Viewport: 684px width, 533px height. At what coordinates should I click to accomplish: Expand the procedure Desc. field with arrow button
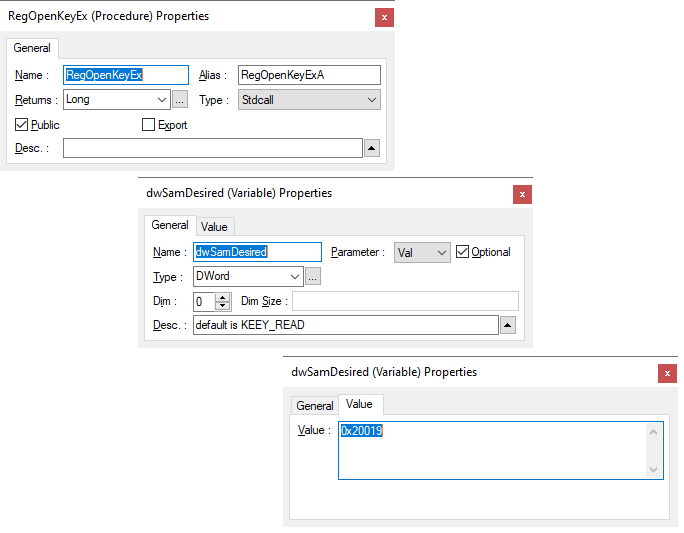point(372,148)
